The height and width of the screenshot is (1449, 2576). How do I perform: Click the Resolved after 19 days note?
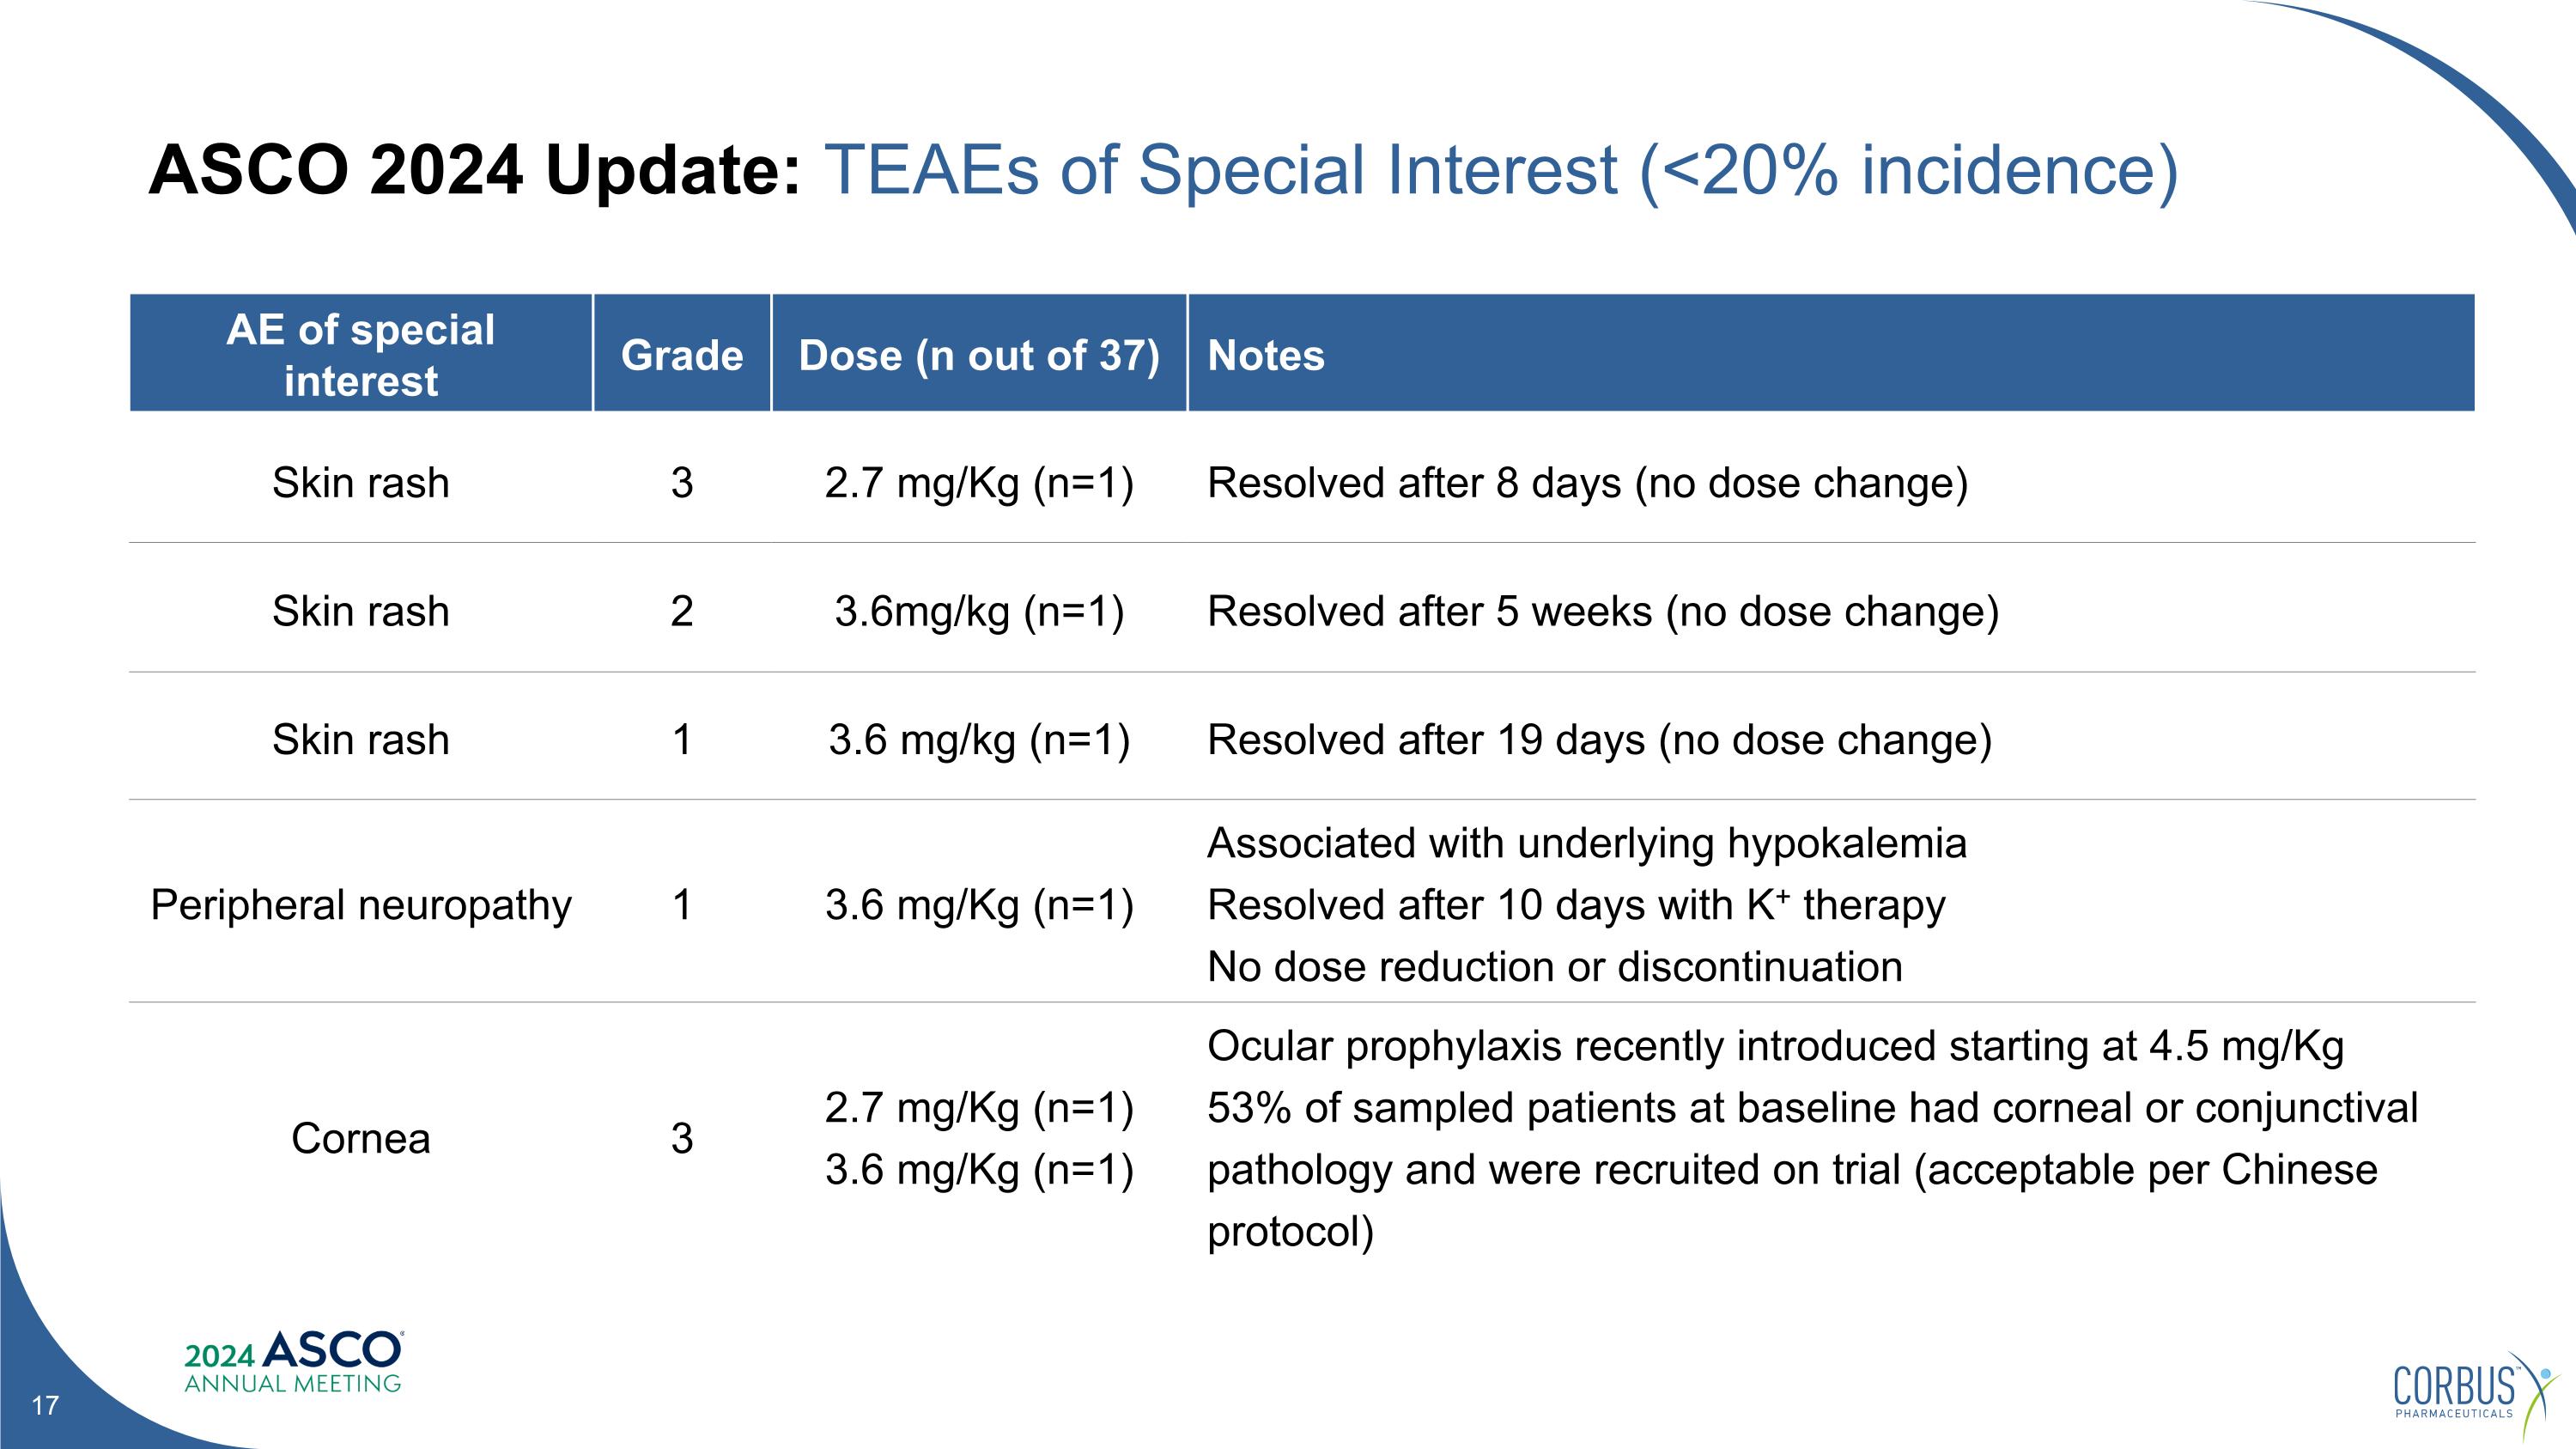coord(1600,740)
